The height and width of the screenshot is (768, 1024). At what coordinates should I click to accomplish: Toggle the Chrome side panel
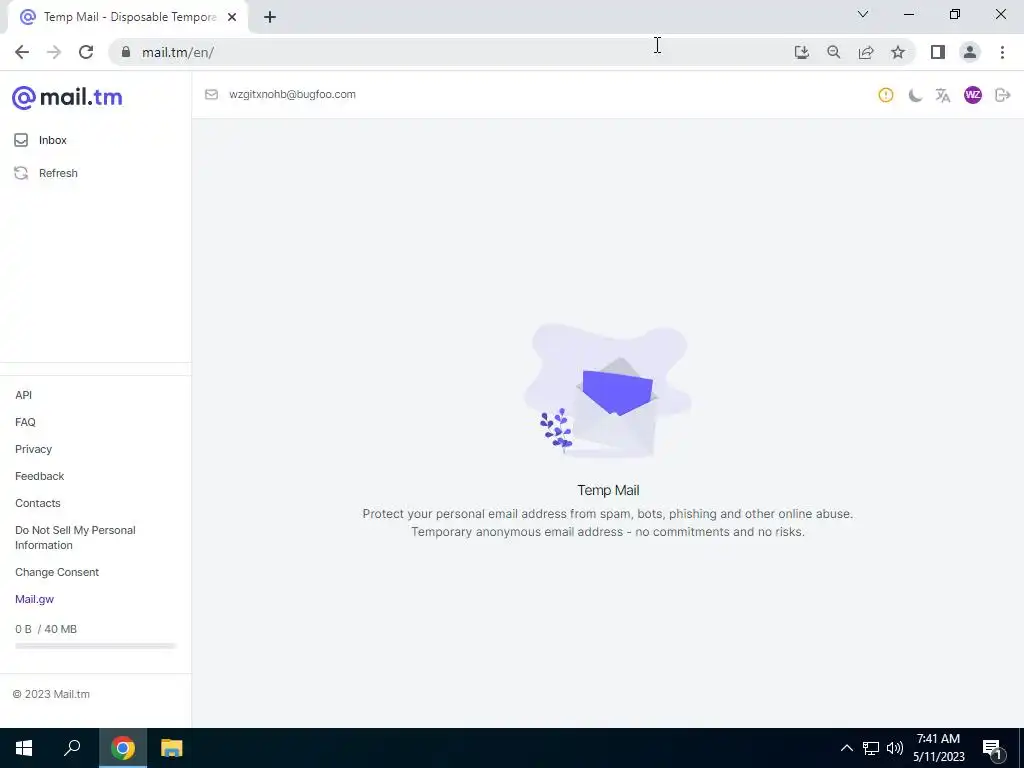tap(938, 52)
